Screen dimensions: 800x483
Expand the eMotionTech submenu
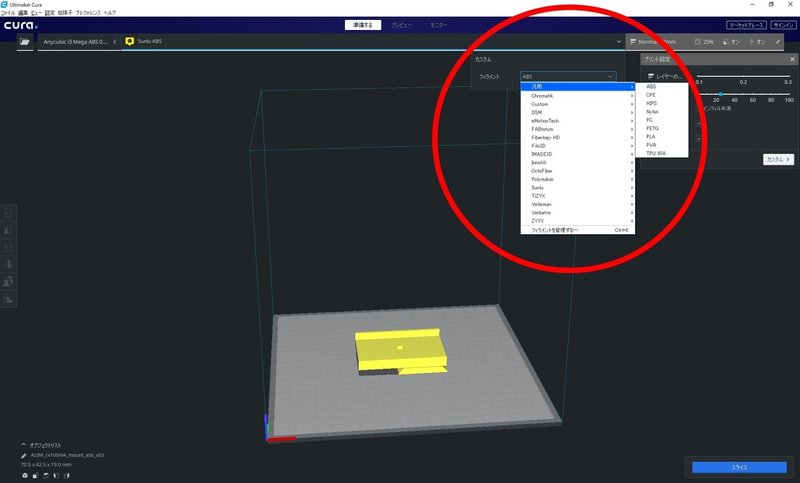[578, 121]
